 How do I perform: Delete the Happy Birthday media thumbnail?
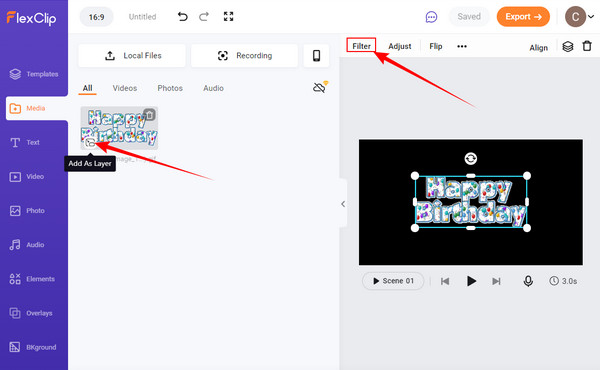click(149, 114)
